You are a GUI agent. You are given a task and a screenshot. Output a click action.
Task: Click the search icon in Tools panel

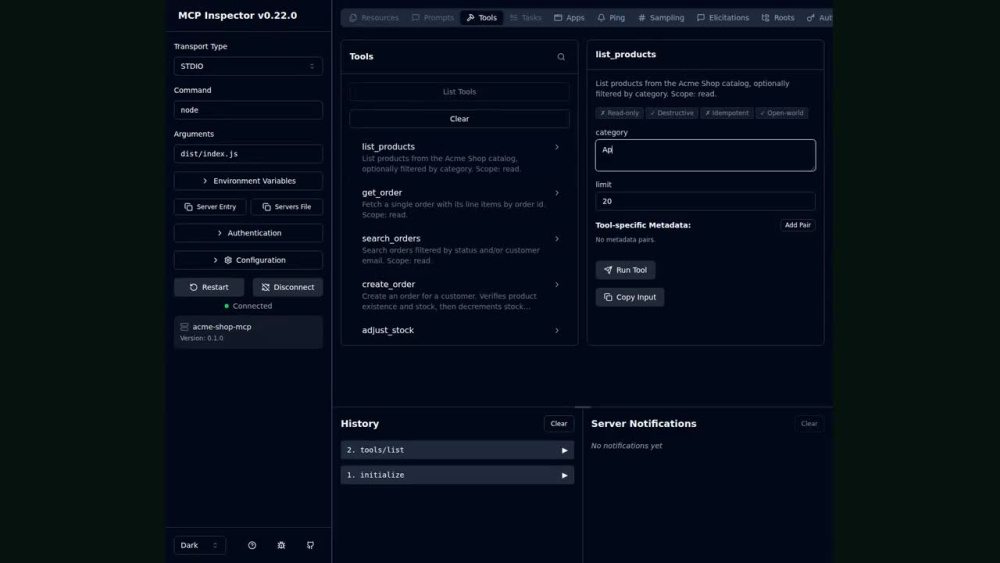561,57
